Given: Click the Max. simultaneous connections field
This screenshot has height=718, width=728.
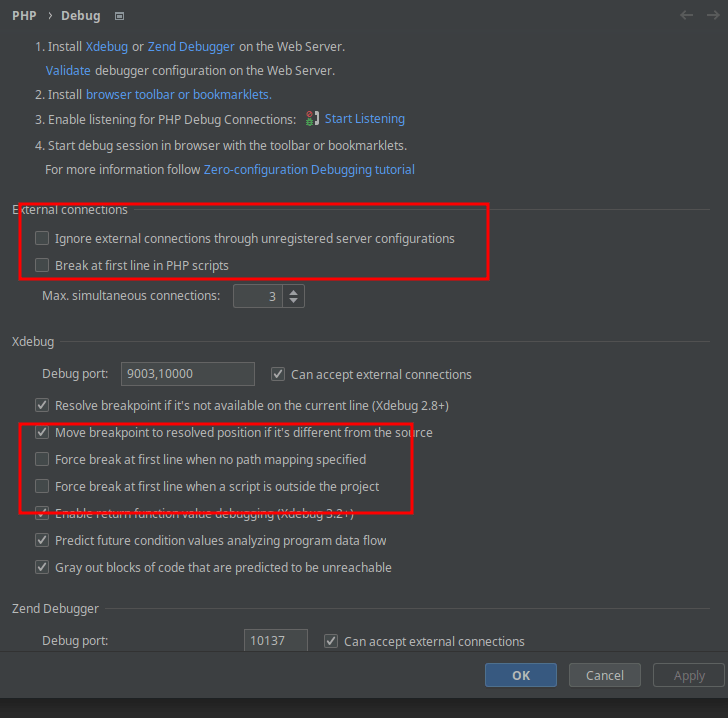Looking at the screenshot, I should [258, 296].
